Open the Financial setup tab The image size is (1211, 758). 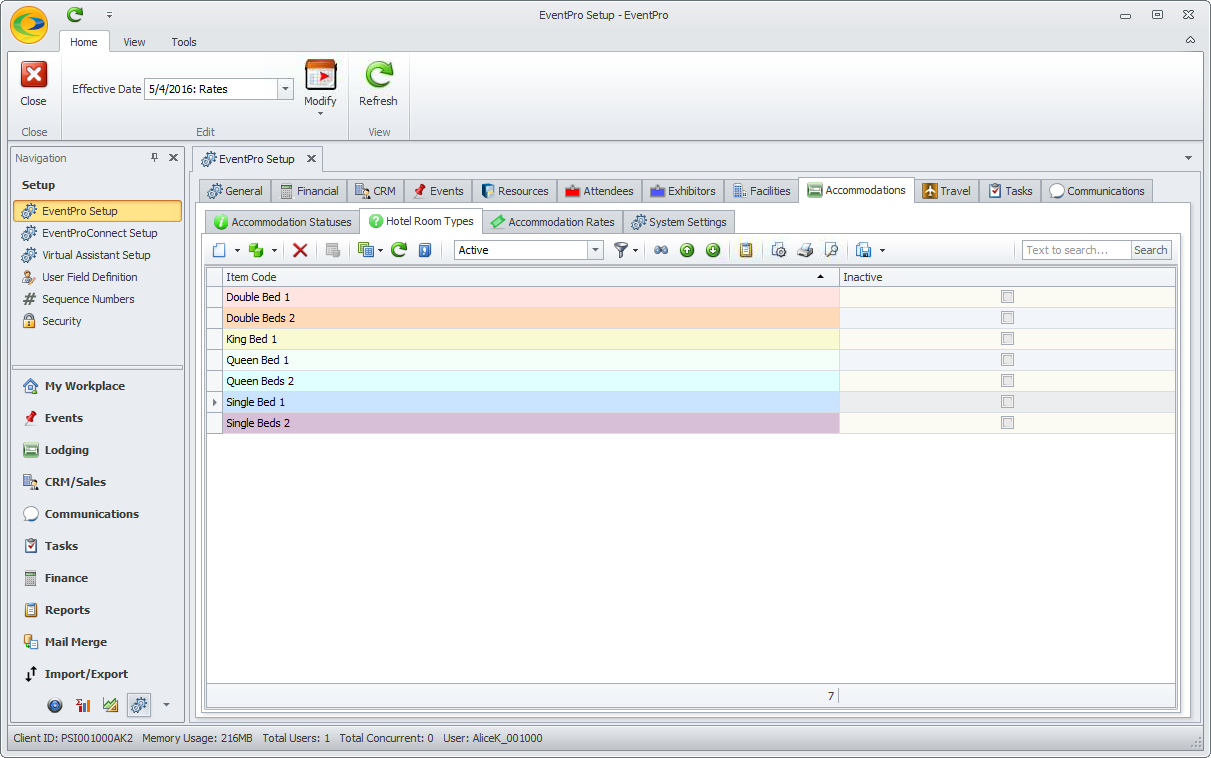(x=309, y=191)
